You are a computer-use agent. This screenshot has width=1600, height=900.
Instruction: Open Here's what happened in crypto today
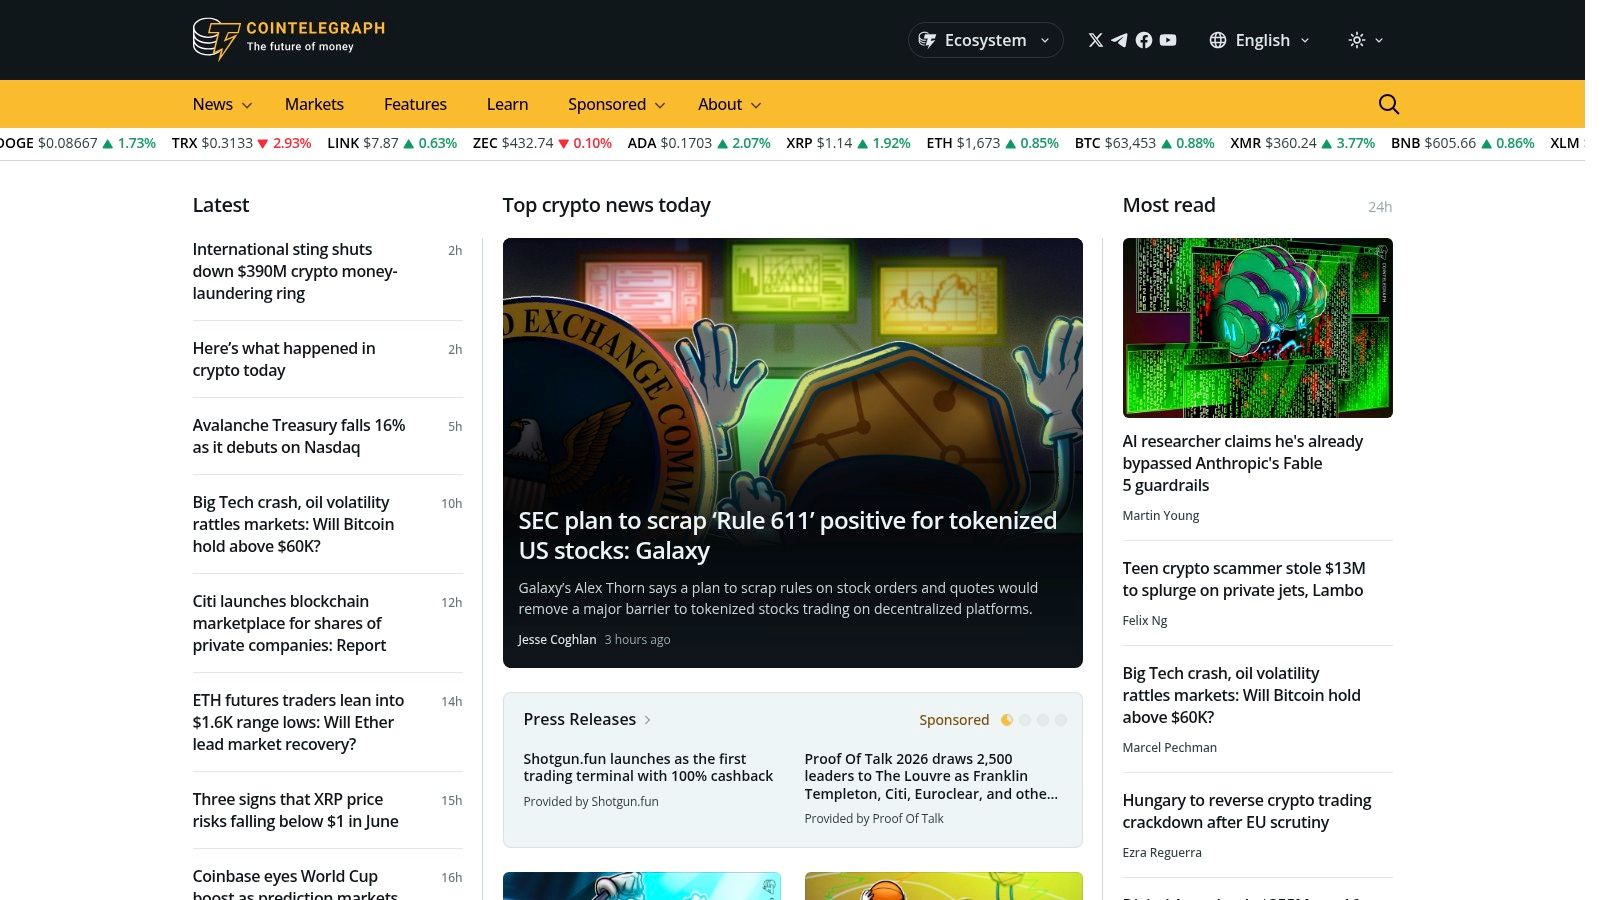tap(284, 359)
